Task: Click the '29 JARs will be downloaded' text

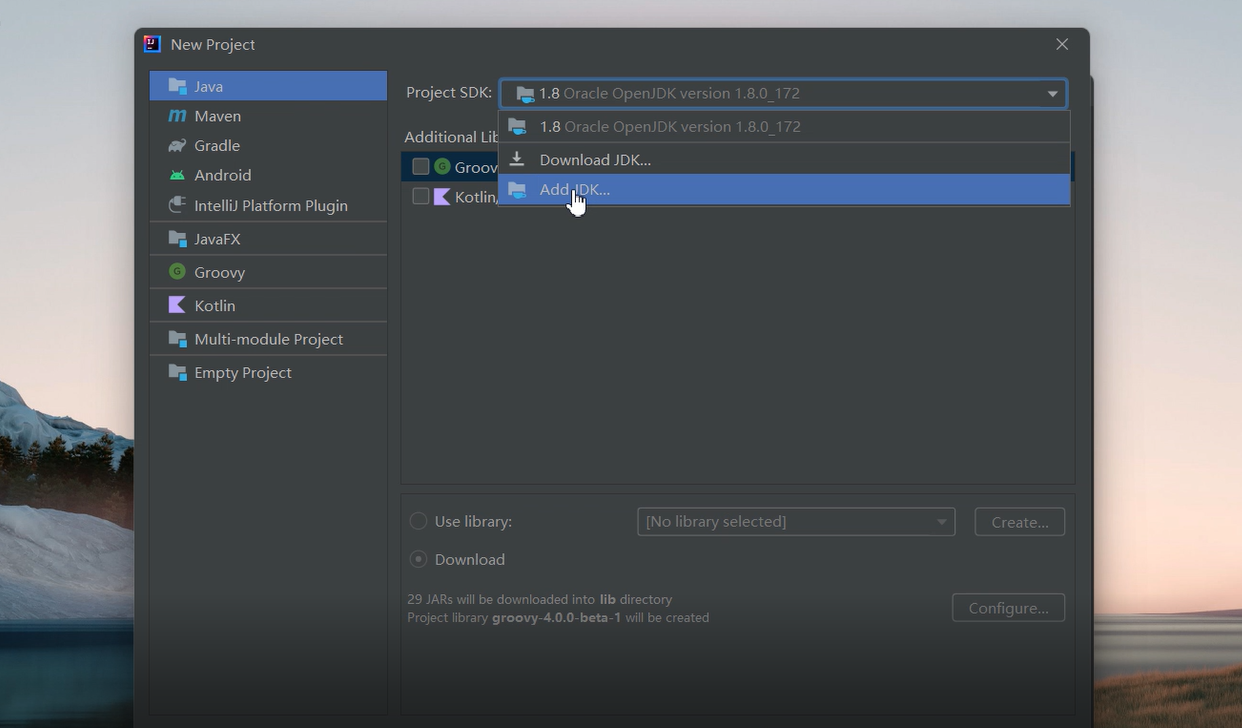Action: click(x=540, y=600)
